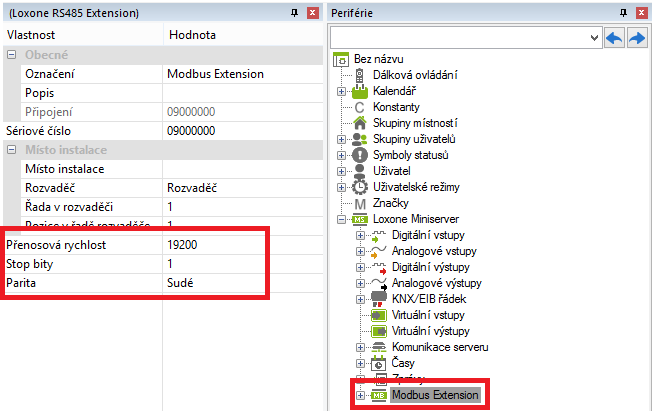The height and width of the screenshot is (411, 652).
Task: Click the Komunikace serveru icon
Action: pos(379,347)
